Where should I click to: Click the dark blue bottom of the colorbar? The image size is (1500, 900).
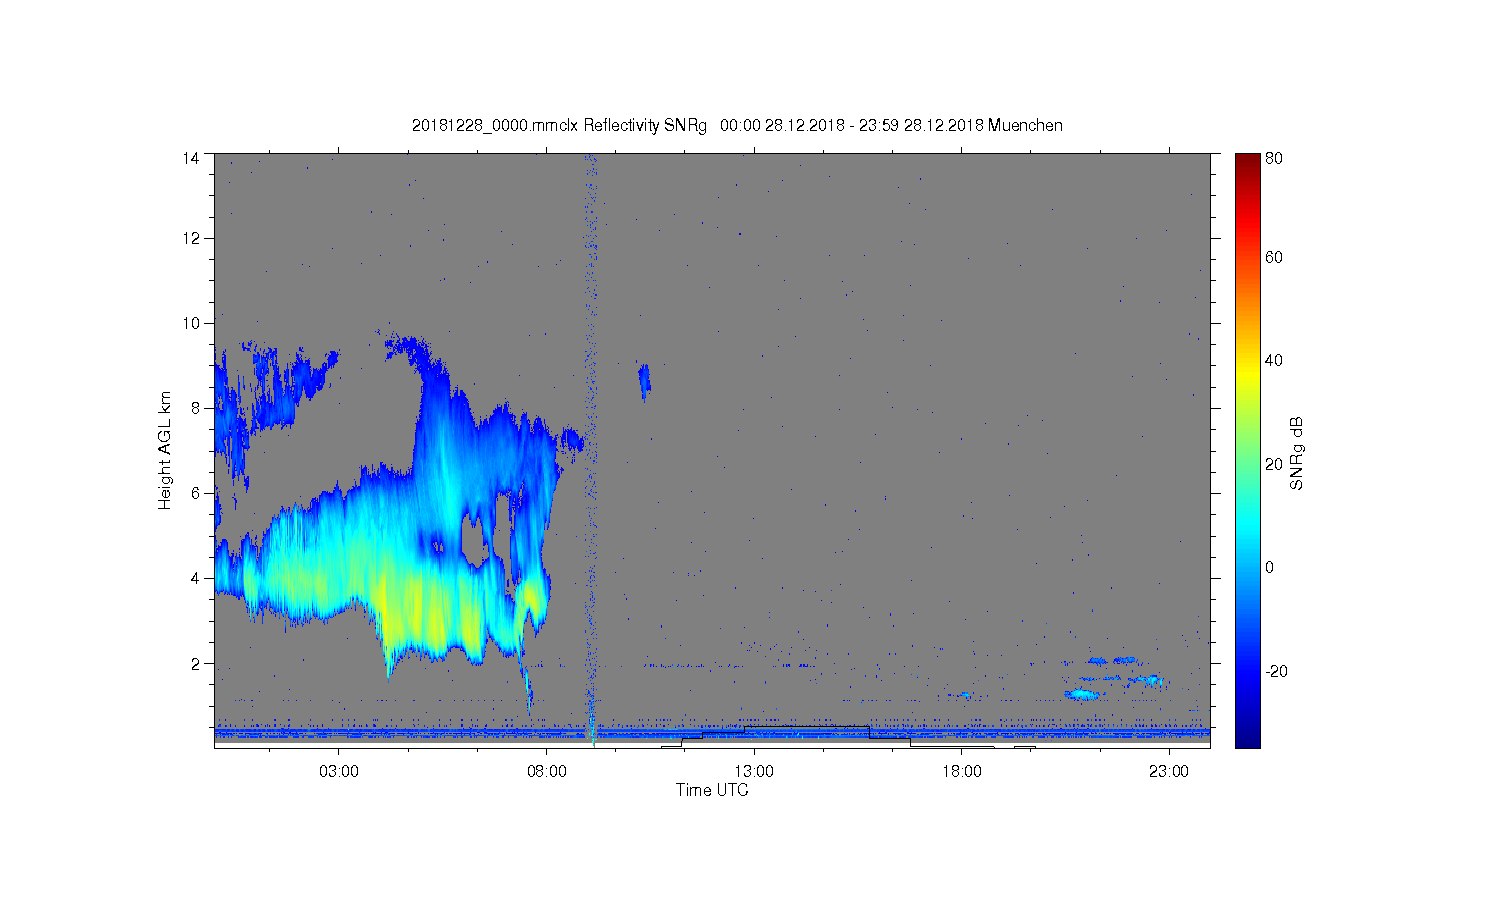tap(1247, 735)
